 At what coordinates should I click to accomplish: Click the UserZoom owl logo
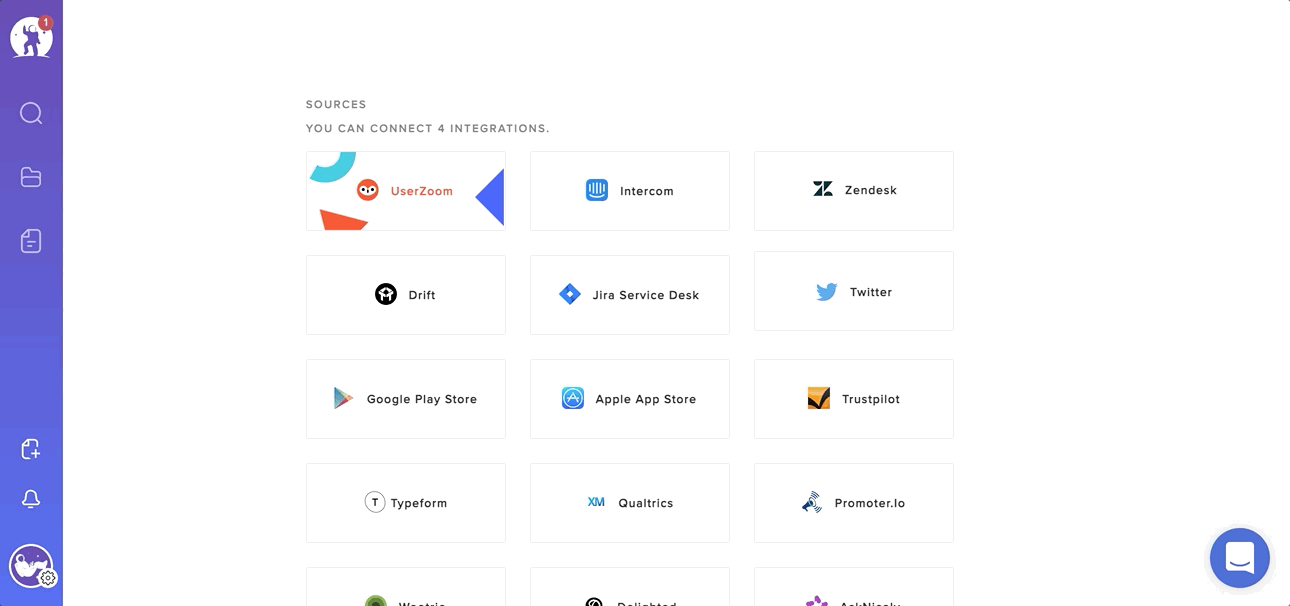click(368, 190)
